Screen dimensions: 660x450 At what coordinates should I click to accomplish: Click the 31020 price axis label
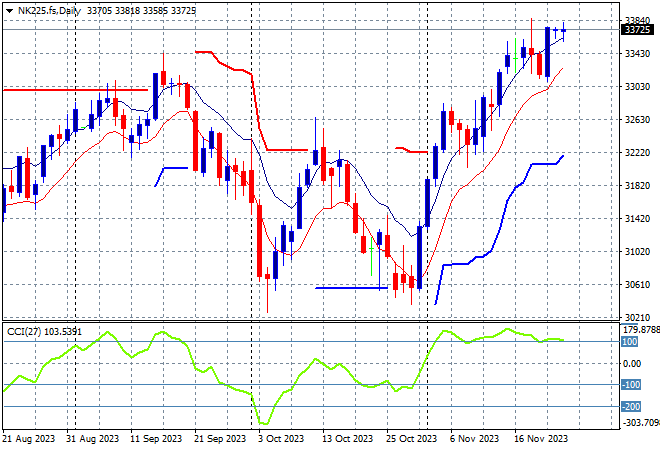pos(638,252)
